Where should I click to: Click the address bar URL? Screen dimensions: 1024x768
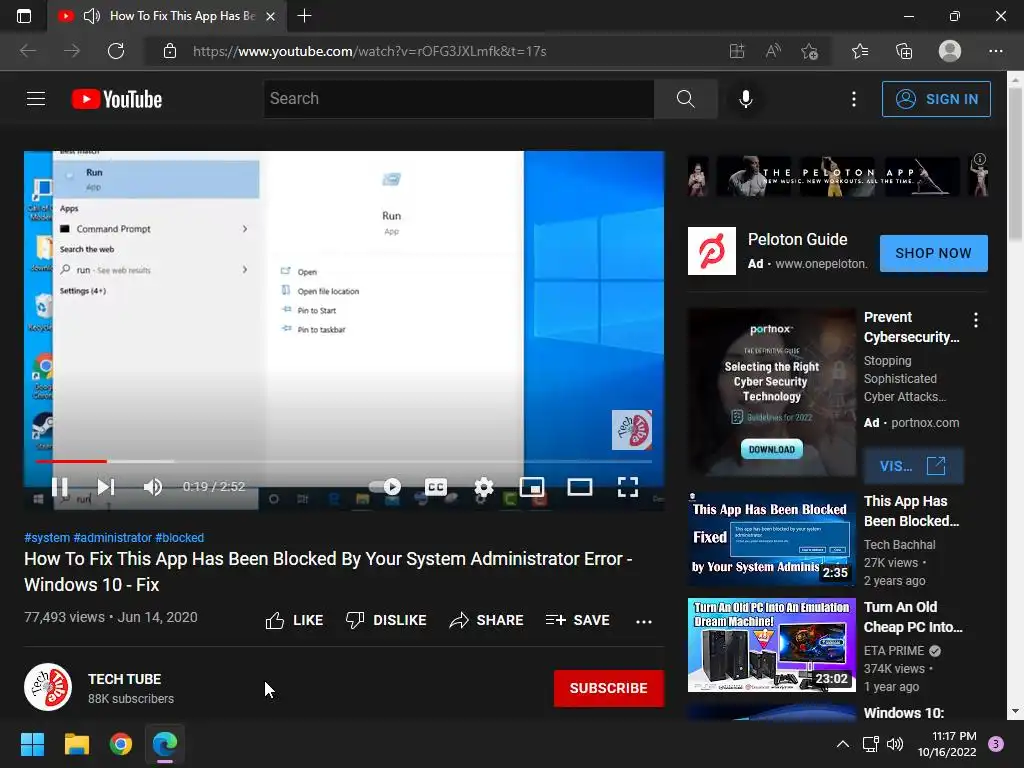[x=370, y=51]
